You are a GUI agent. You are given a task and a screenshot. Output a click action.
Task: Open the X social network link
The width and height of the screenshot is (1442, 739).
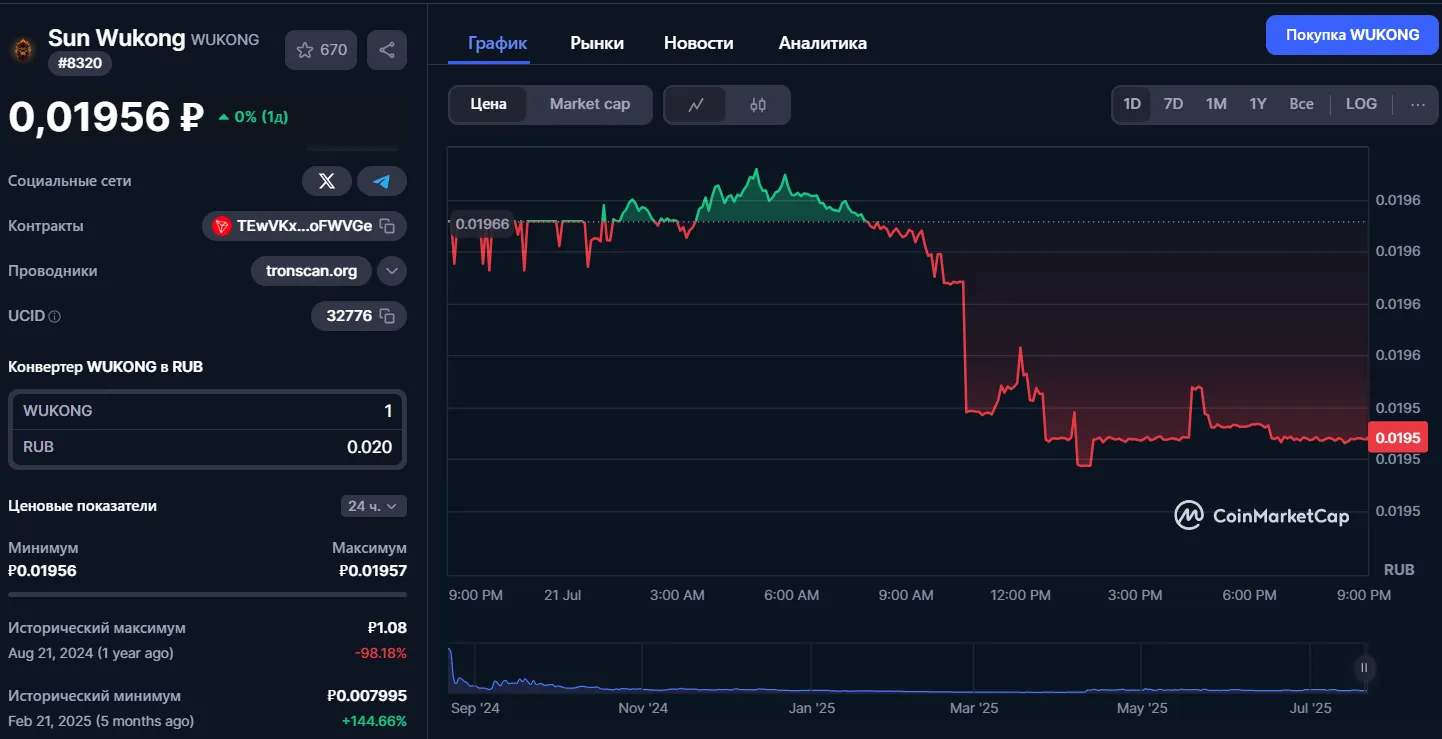point(327,181)
